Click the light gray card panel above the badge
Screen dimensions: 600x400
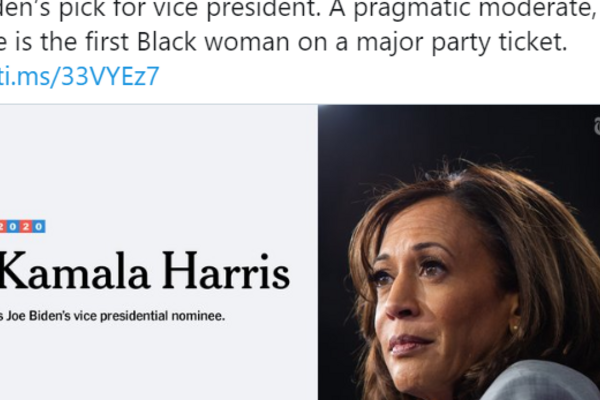(x=150, y=160)
